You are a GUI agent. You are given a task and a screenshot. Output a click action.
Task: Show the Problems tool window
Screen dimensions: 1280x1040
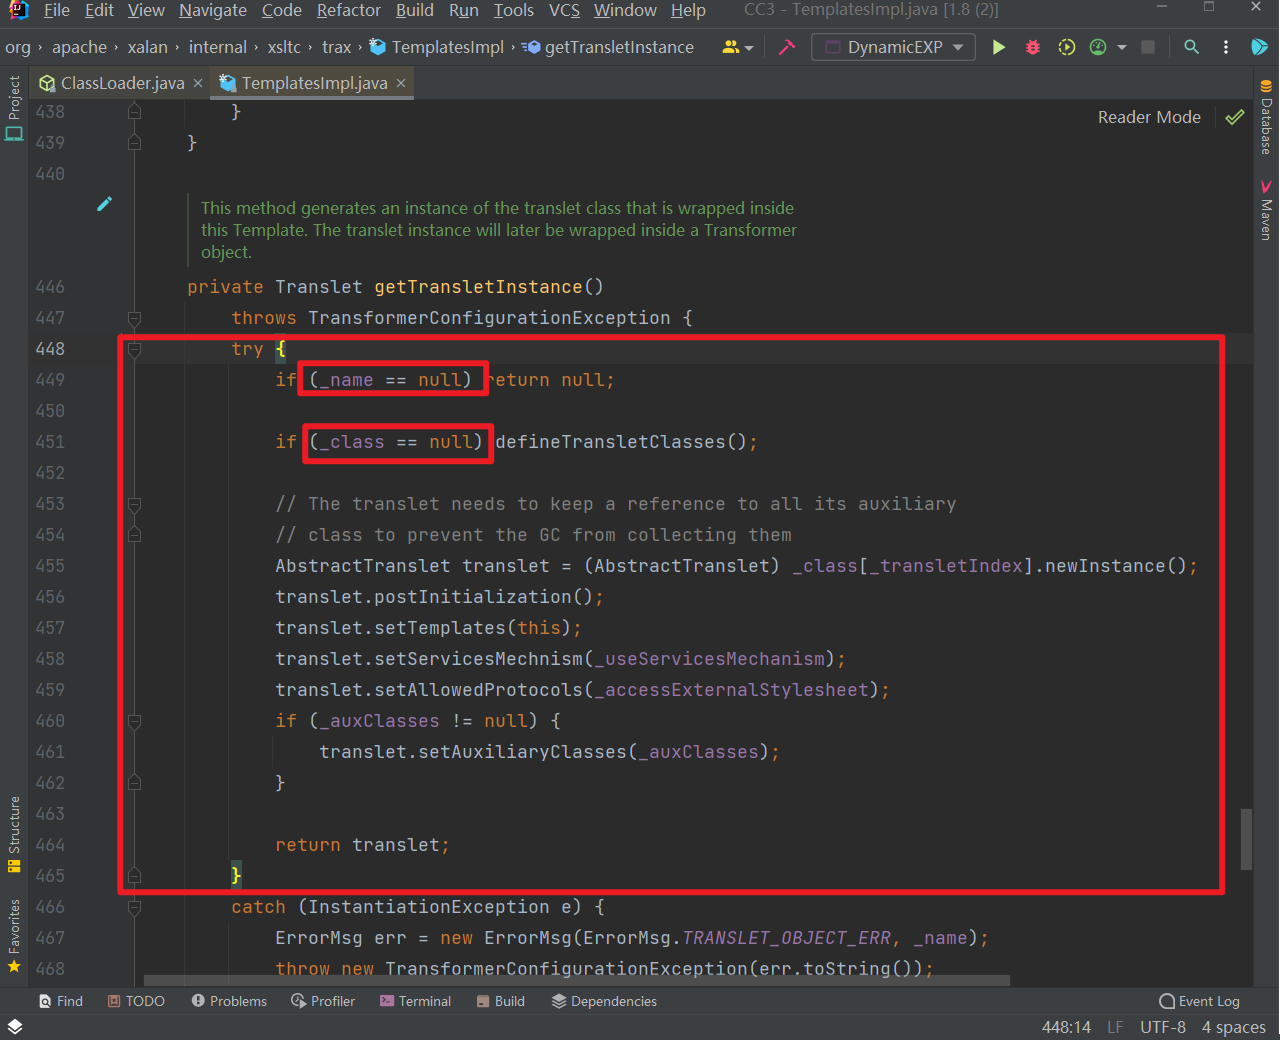pyautogui.click(x=229, y=1001)
